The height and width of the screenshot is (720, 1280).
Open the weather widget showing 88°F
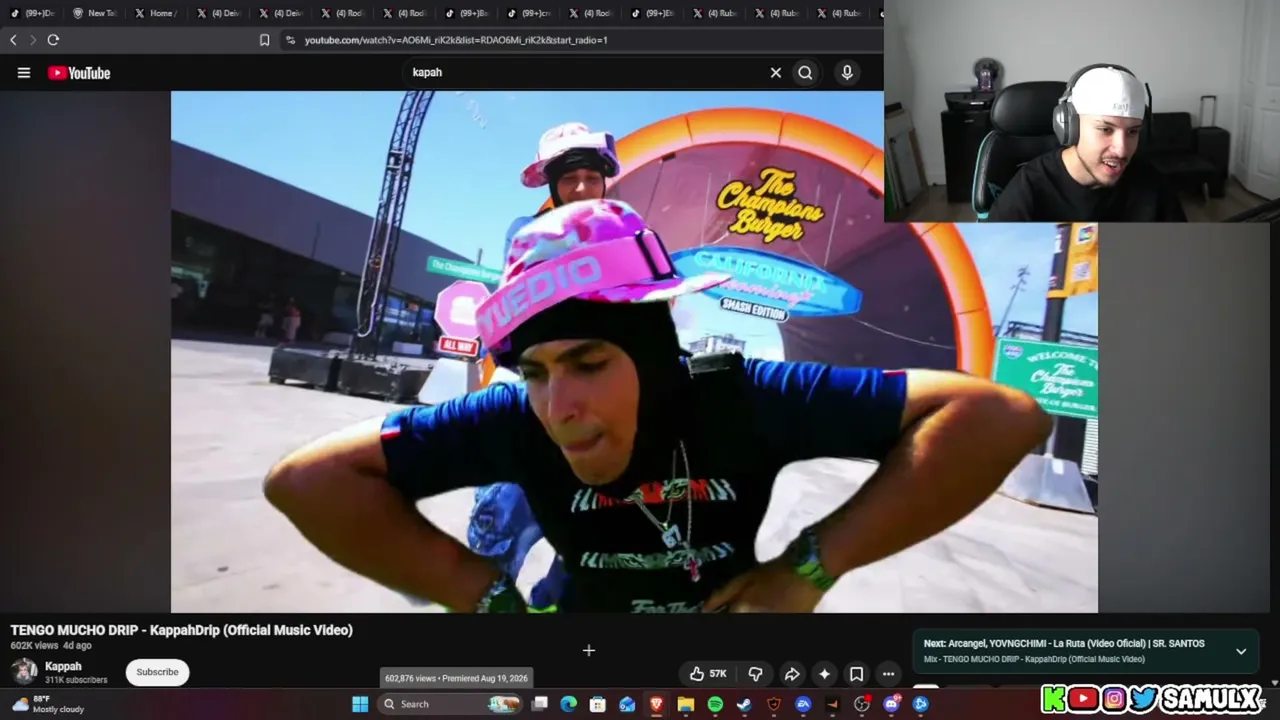coord(48,704)
